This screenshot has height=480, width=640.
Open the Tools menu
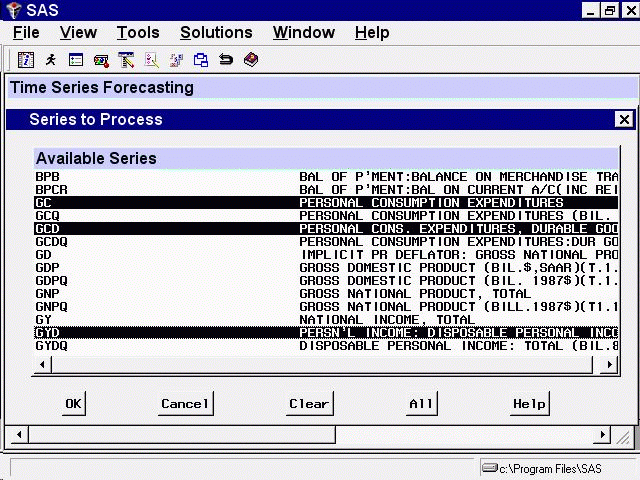point(138,33)
